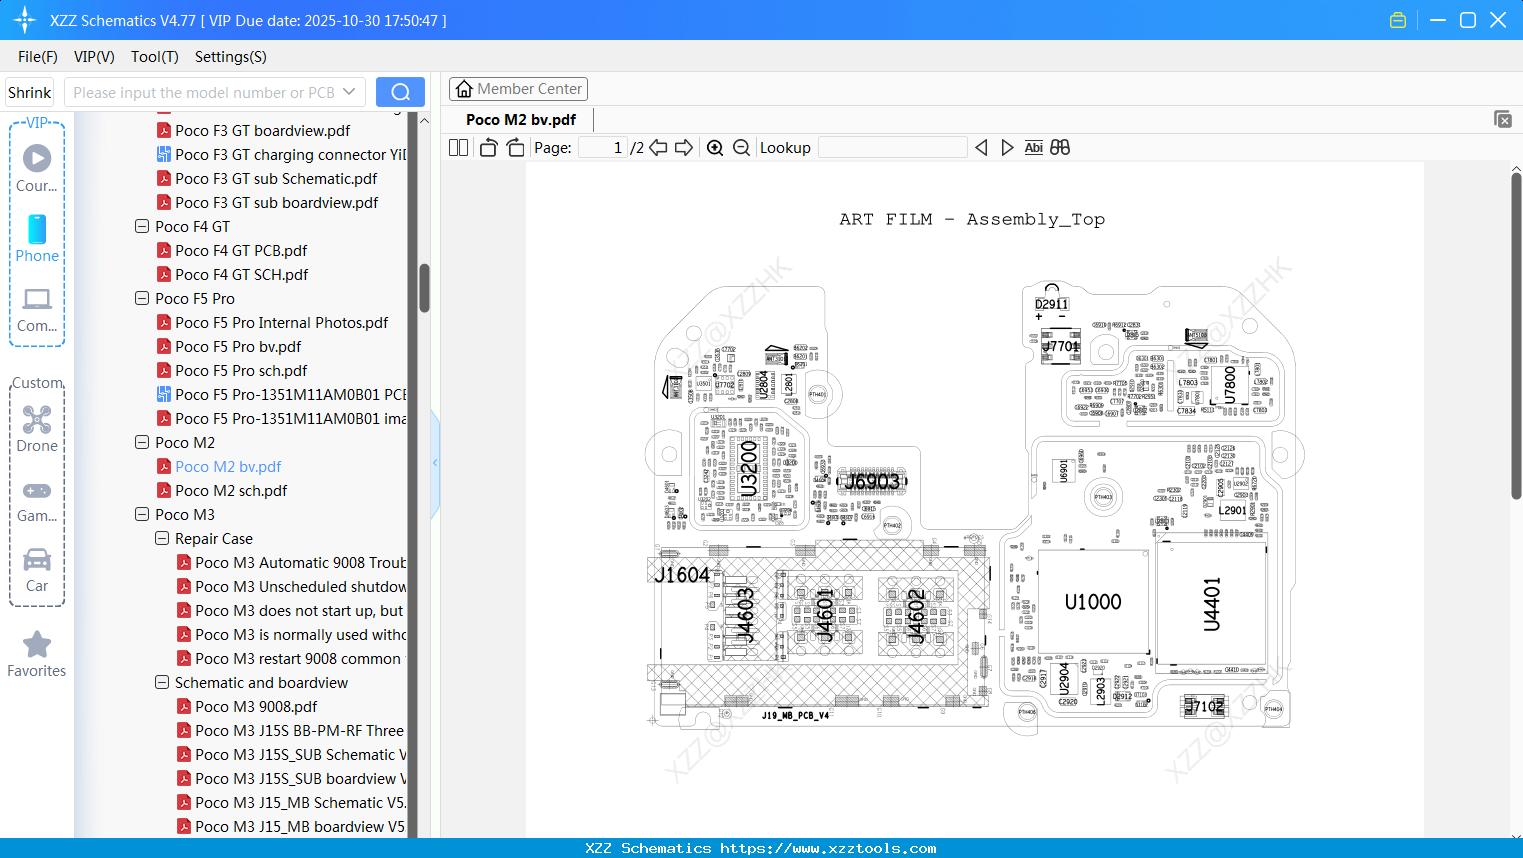Collapse the Repair Case folder

click(162, 538)
